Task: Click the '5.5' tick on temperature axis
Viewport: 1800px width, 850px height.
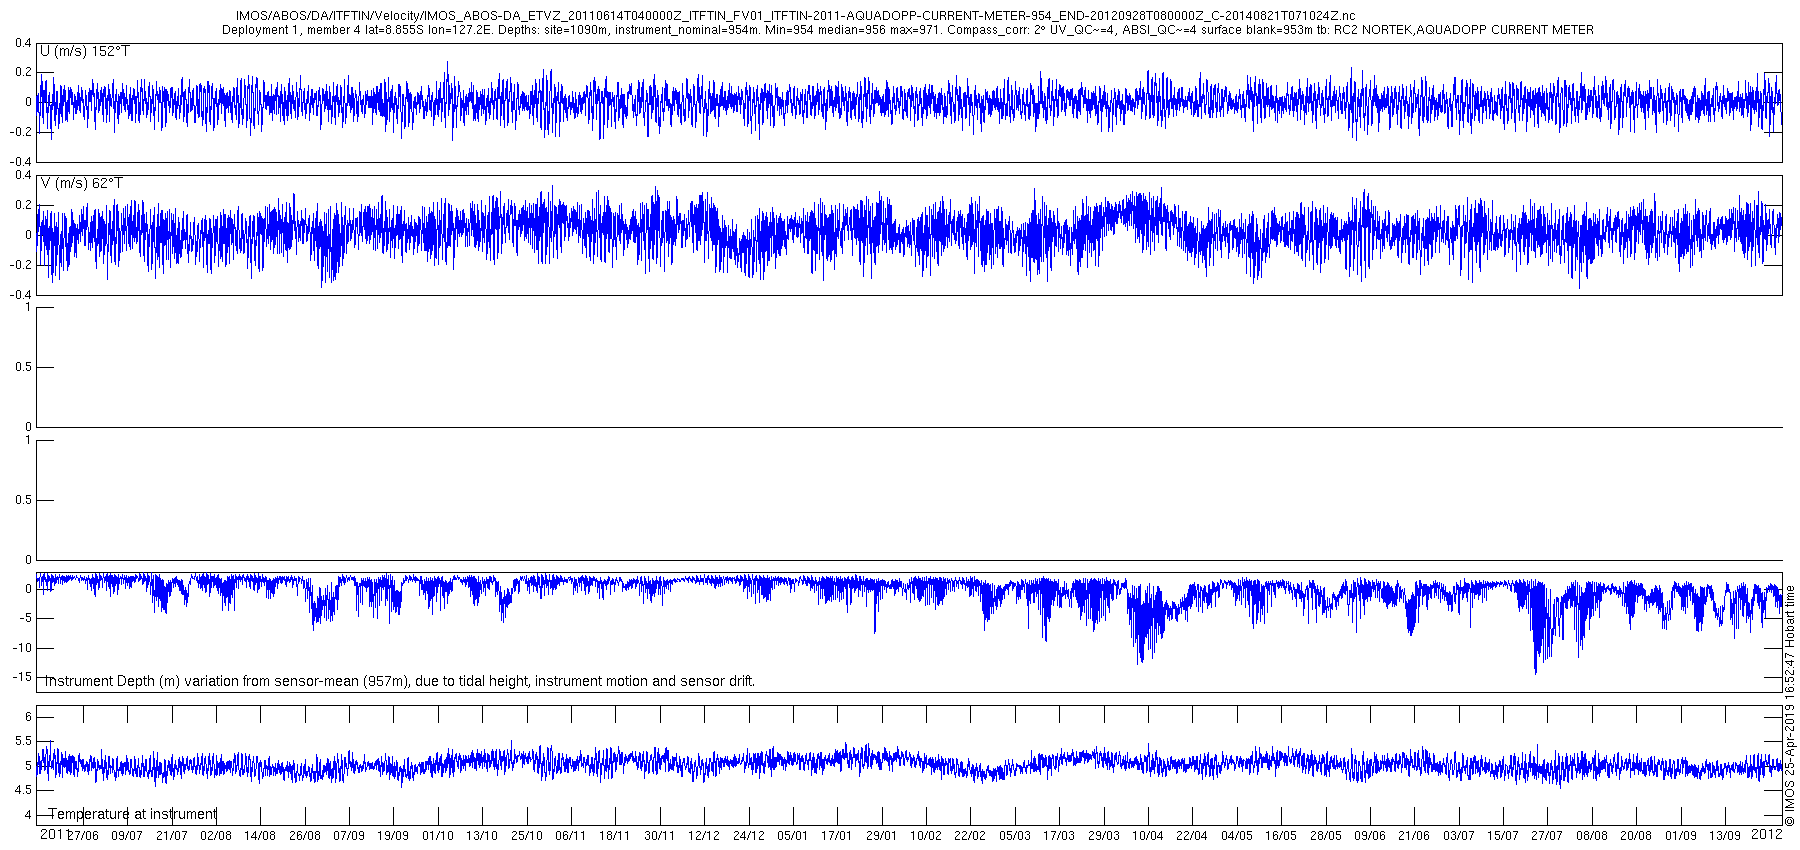Action: pyautogui.click(x=23, y=741)
